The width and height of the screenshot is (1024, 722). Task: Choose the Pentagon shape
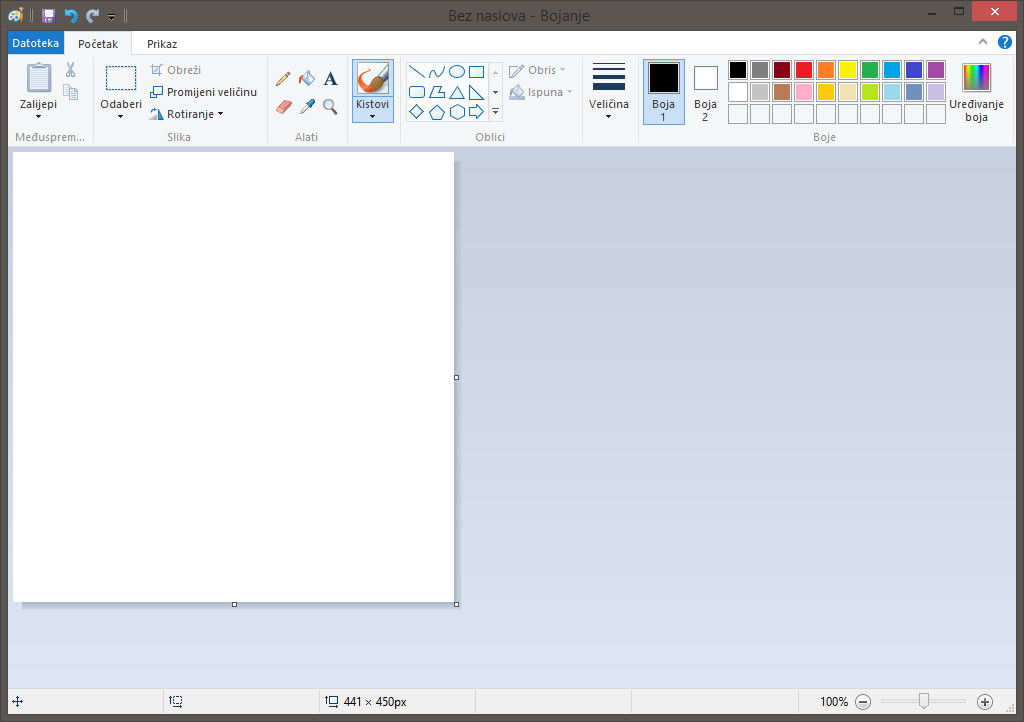click(x=436, y=112)
